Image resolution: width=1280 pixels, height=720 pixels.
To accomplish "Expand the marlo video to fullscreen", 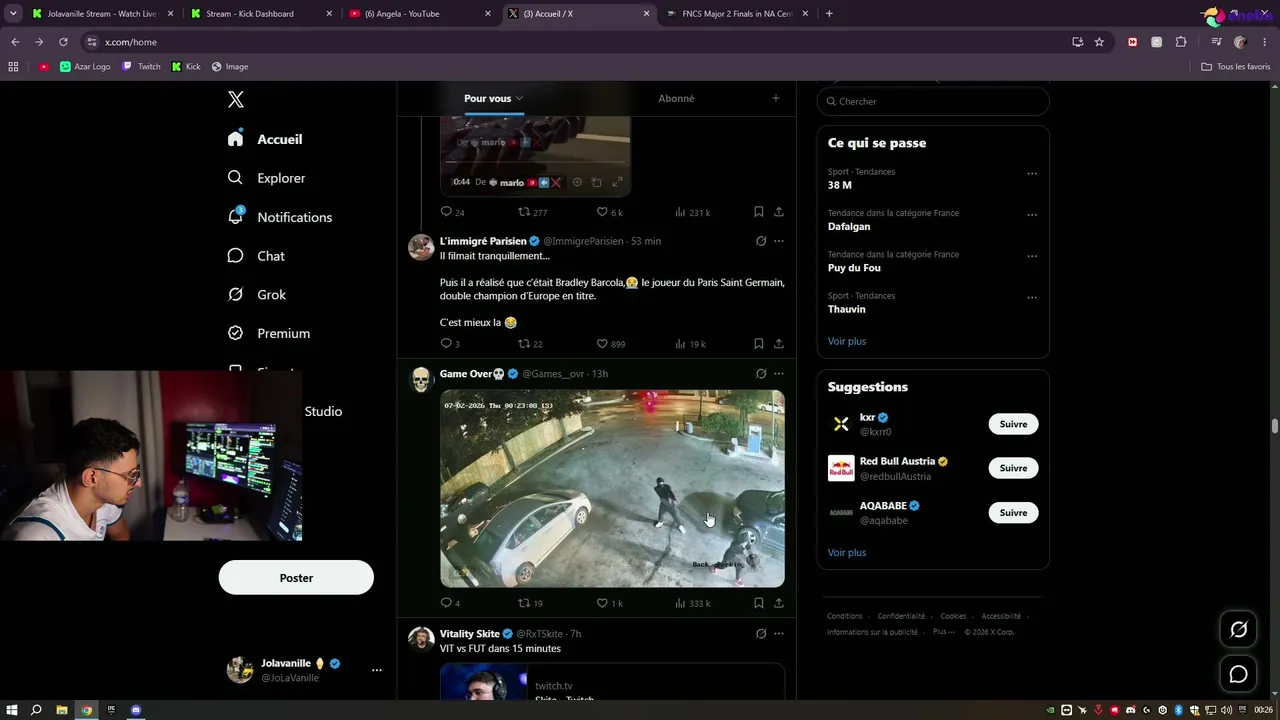I will 617,182.
